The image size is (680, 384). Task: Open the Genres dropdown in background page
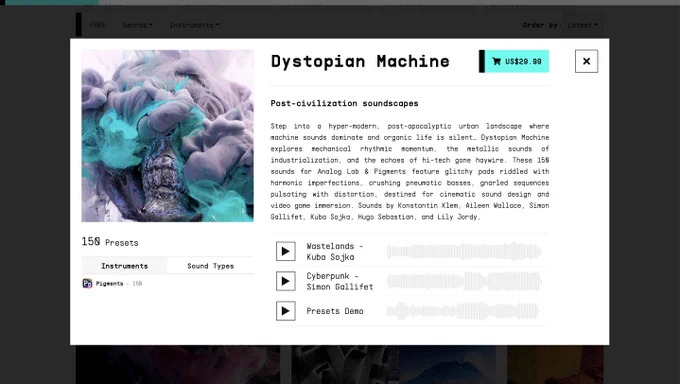137,25
